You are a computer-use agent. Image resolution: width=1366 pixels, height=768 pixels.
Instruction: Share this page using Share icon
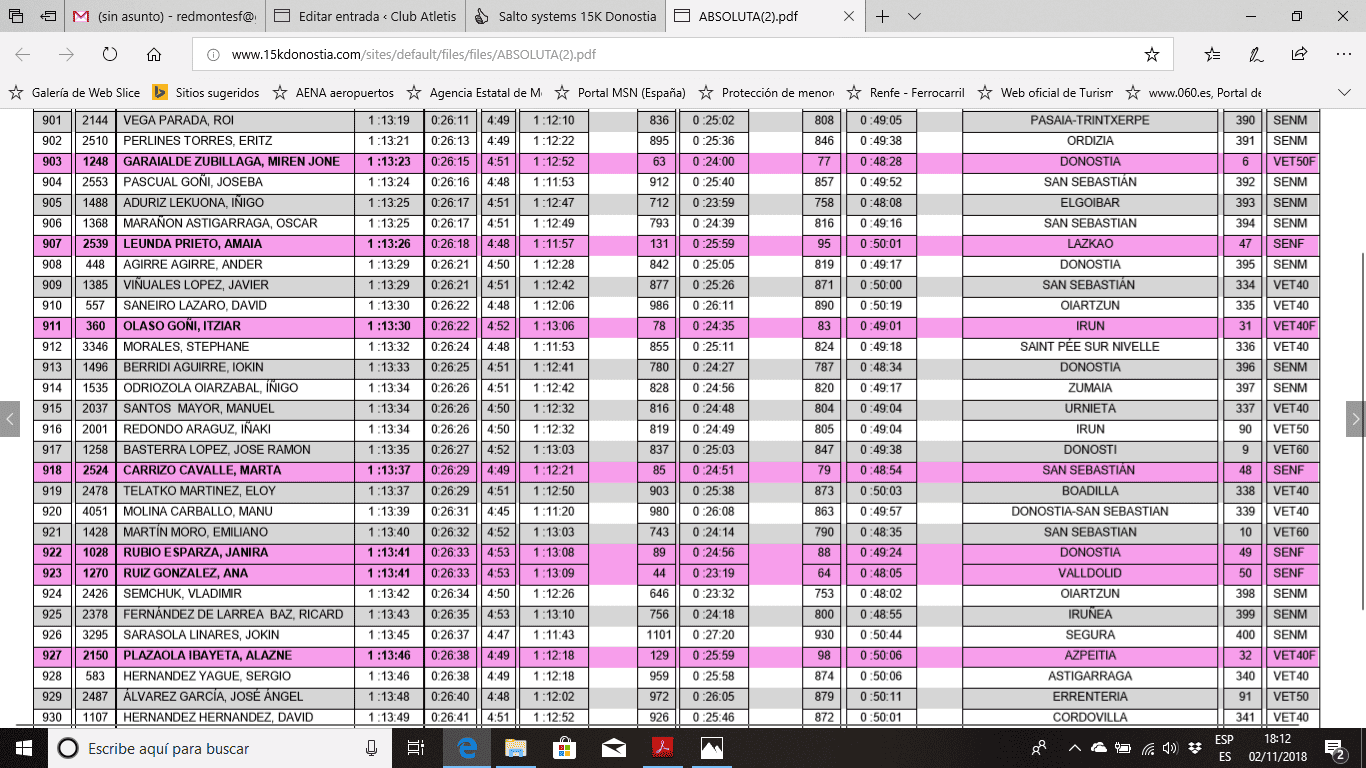(1299, 55)
